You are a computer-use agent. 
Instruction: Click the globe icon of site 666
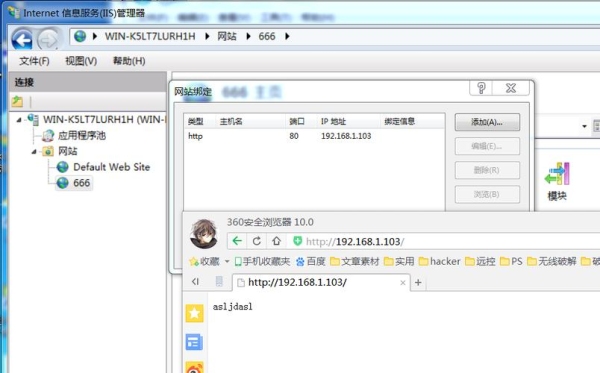(62, 183)
